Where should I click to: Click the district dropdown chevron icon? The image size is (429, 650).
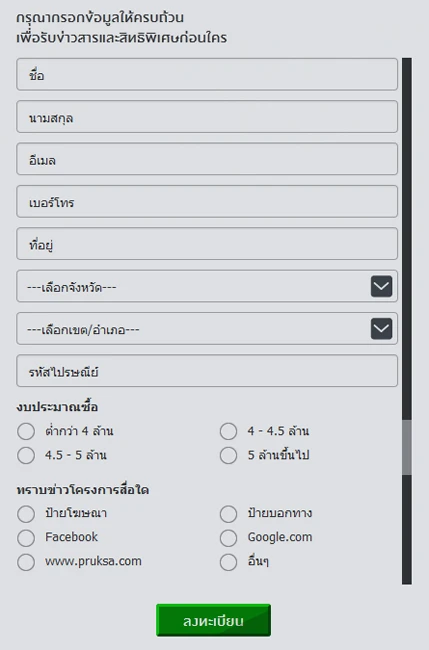381,329
